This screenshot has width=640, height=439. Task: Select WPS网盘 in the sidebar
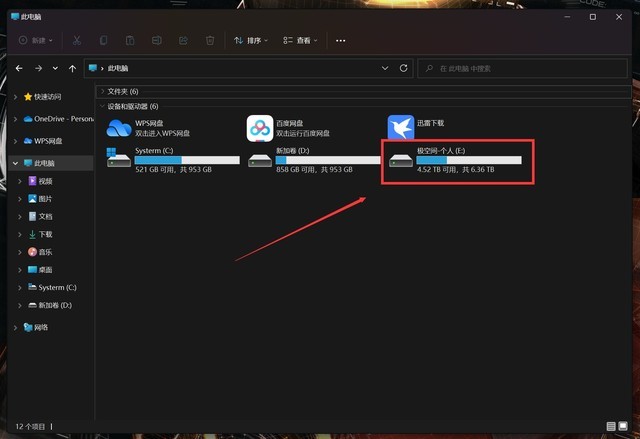coord(43,141)
